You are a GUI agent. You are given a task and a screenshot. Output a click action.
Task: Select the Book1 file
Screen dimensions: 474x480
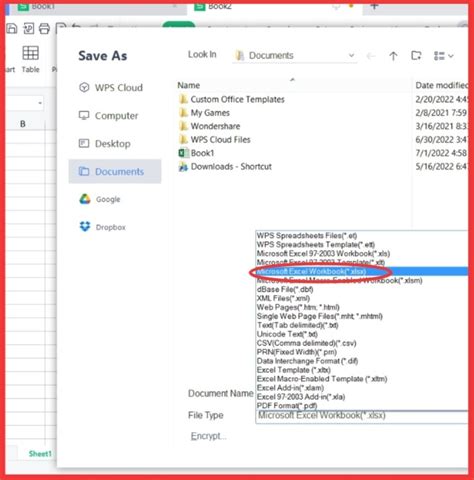click(x=197, y=153)
